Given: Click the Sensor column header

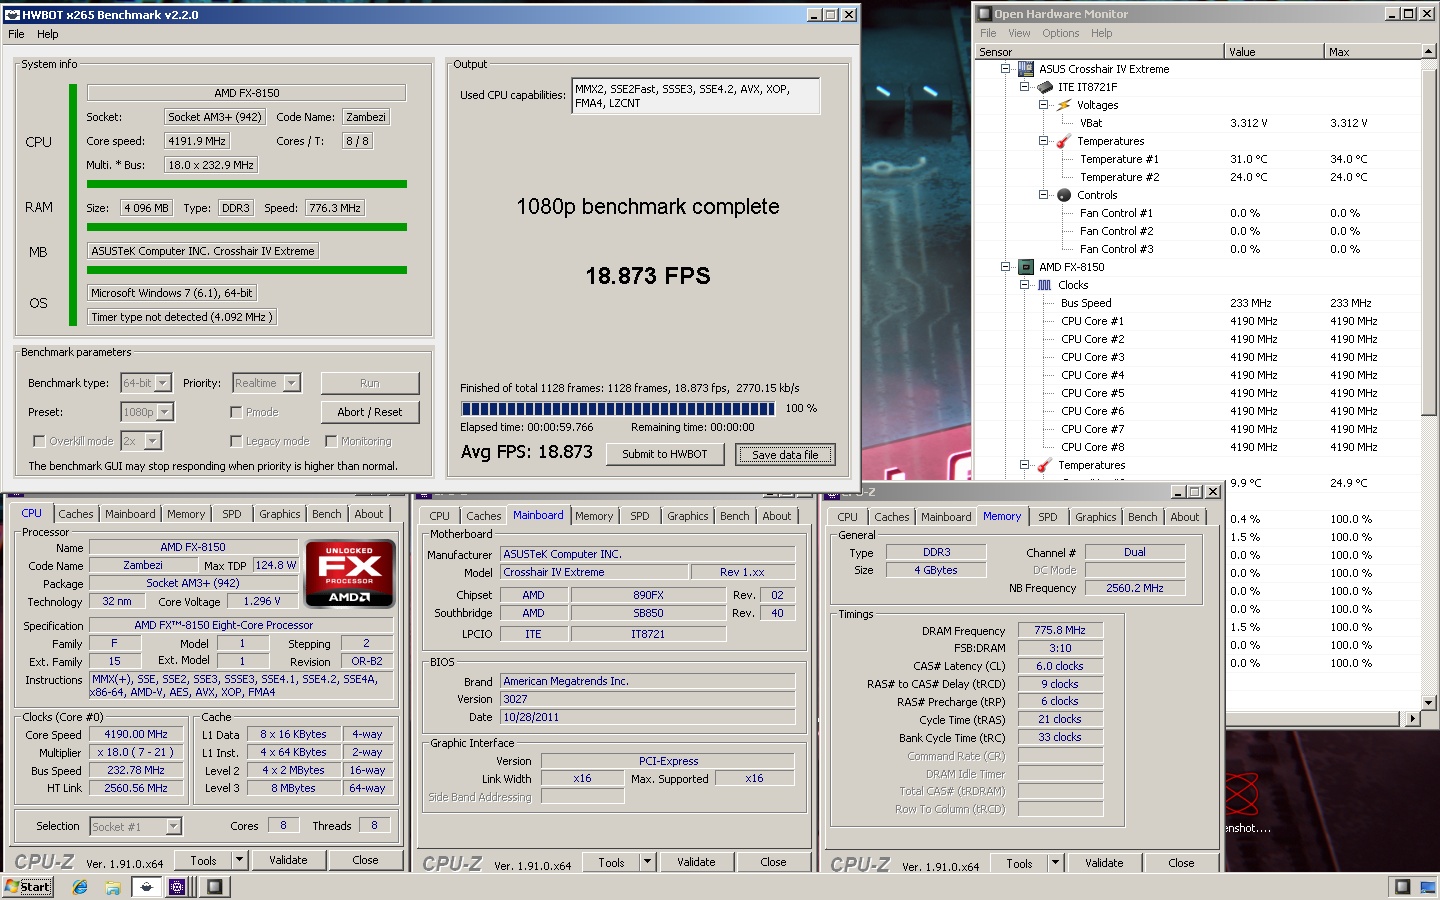Looking at the screenshot, I should coord(1100,51).
